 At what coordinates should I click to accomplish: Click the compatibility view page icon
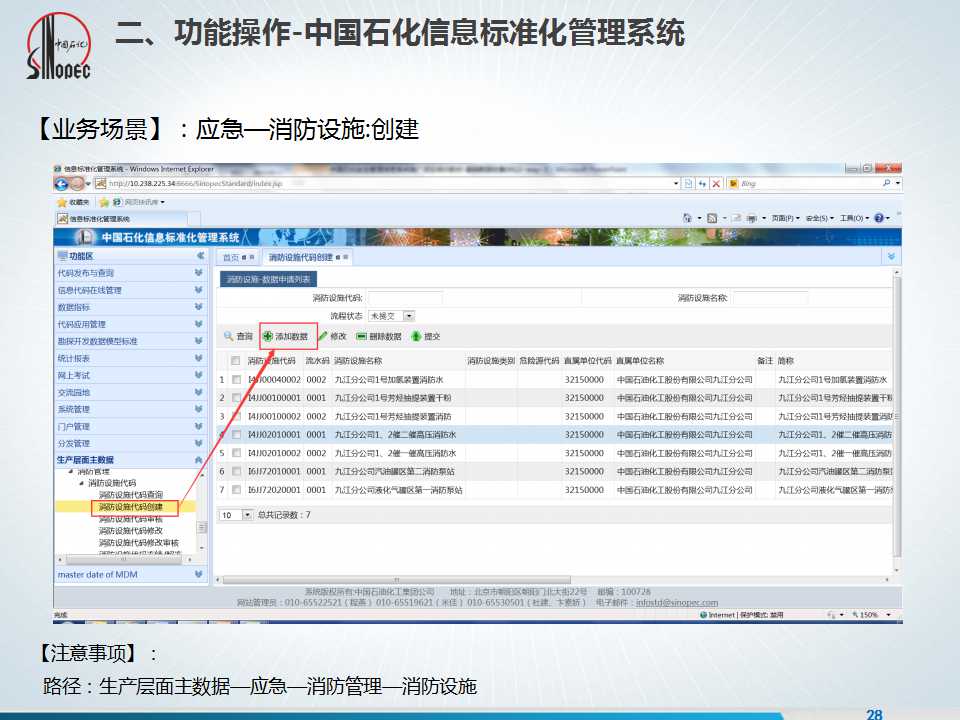689,184
